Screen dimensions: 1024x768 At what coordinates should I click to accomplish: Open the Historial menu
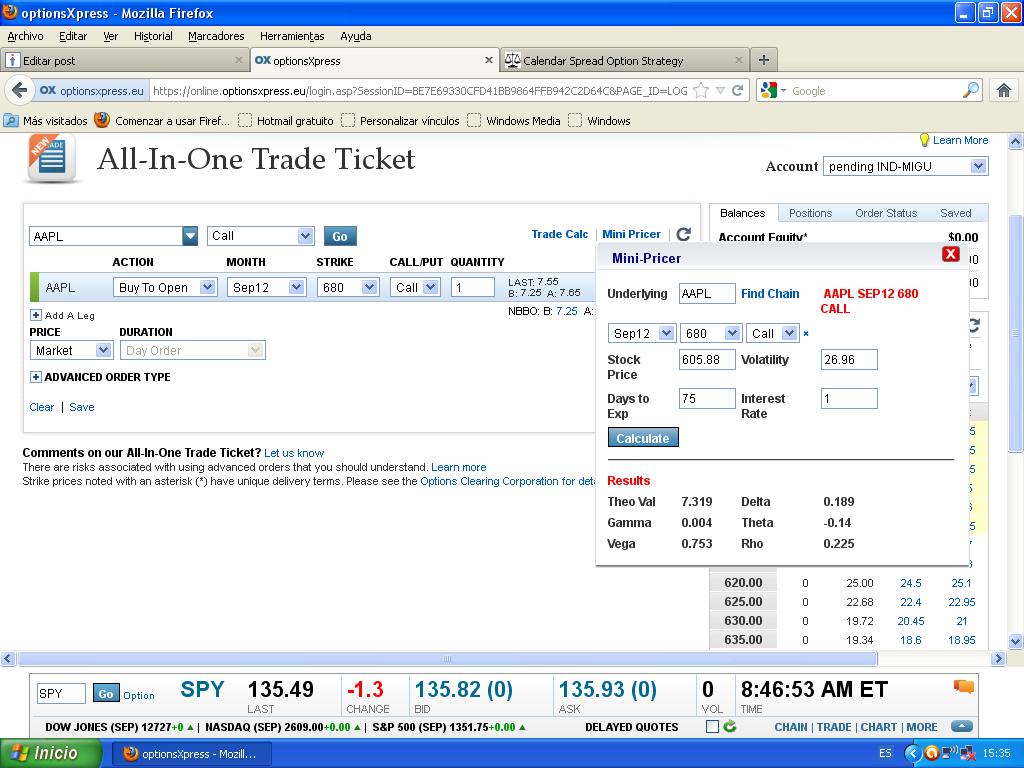[x=153, y=36]
